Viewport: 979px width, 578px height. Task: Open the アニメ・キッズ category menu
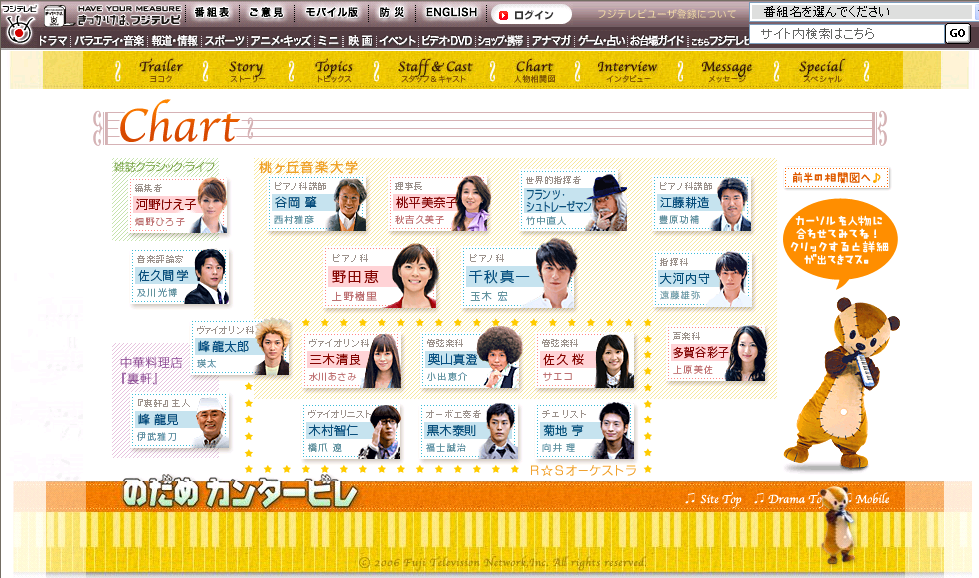tap(280, 41)
